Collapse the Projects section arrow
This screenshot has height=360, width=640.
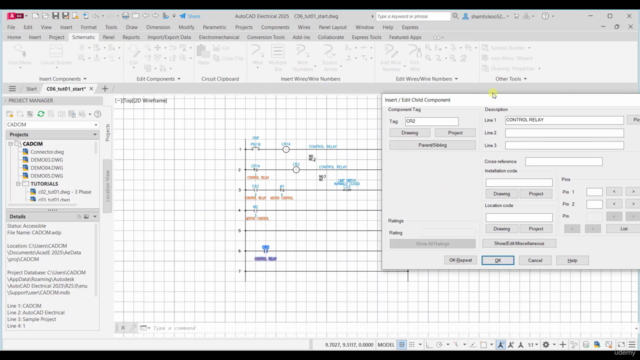point(95,134)
